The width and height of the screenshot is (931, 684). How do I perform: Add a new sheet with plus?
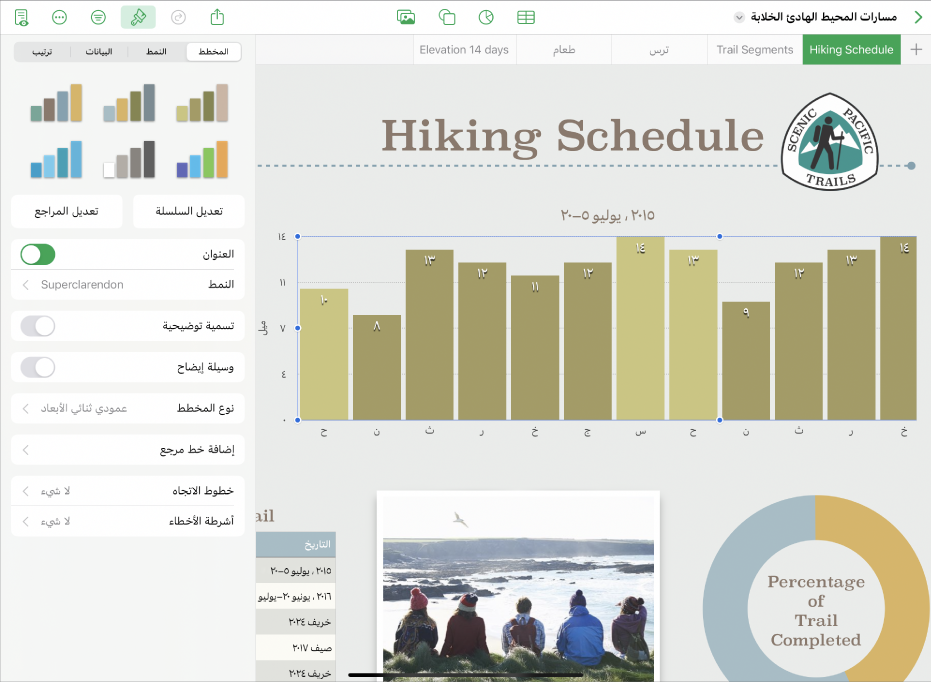coord(916,50)
